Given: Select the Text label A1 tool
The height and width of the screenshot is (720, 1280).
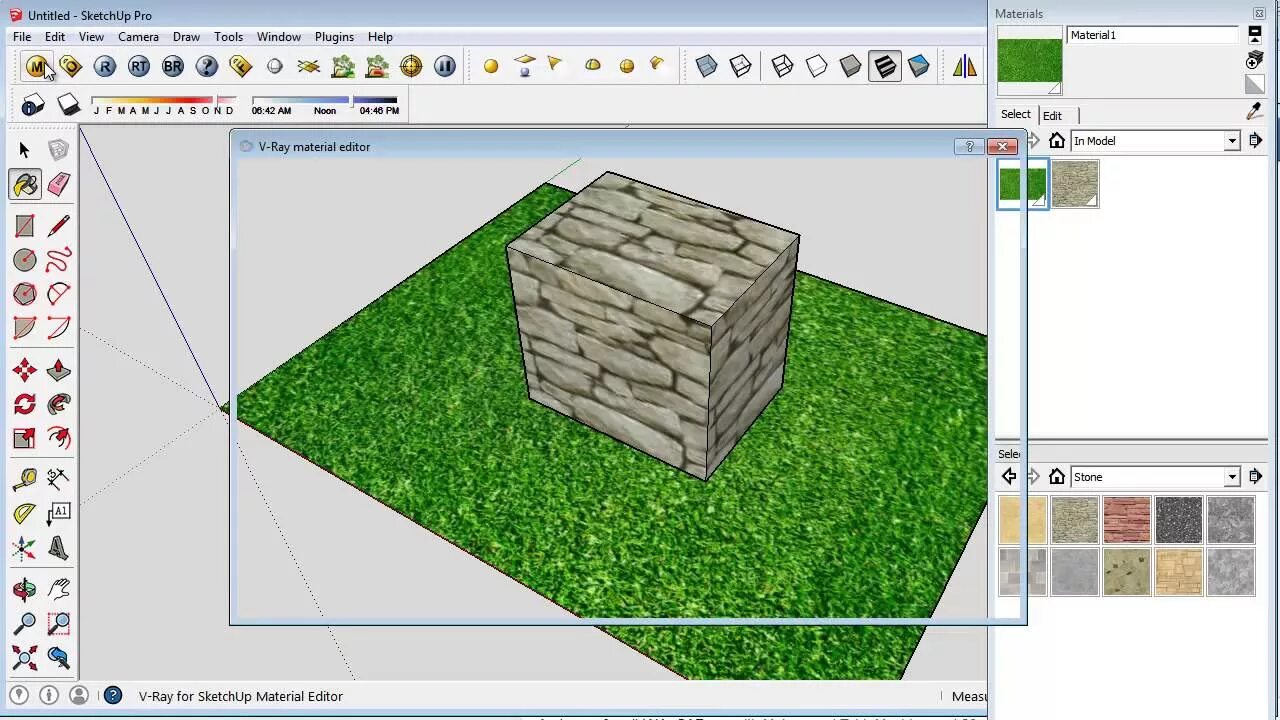Looking at the screenshot, I should (59, 514).
